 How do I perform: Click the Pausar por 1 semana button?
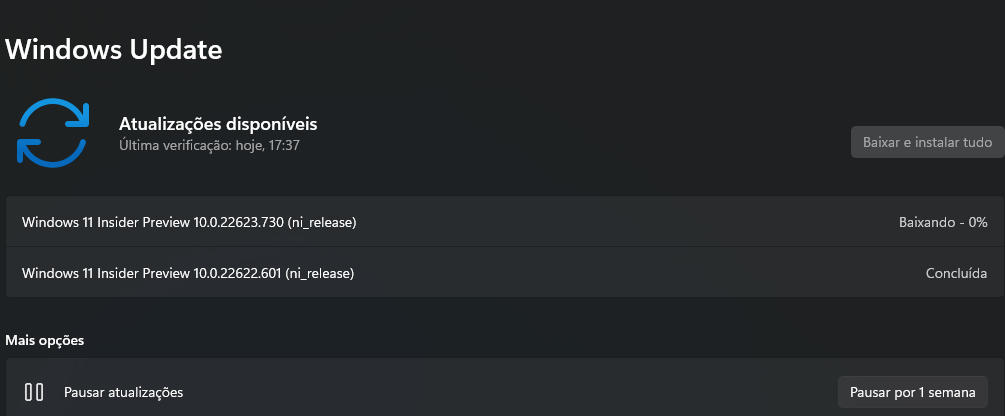point(913,392)
